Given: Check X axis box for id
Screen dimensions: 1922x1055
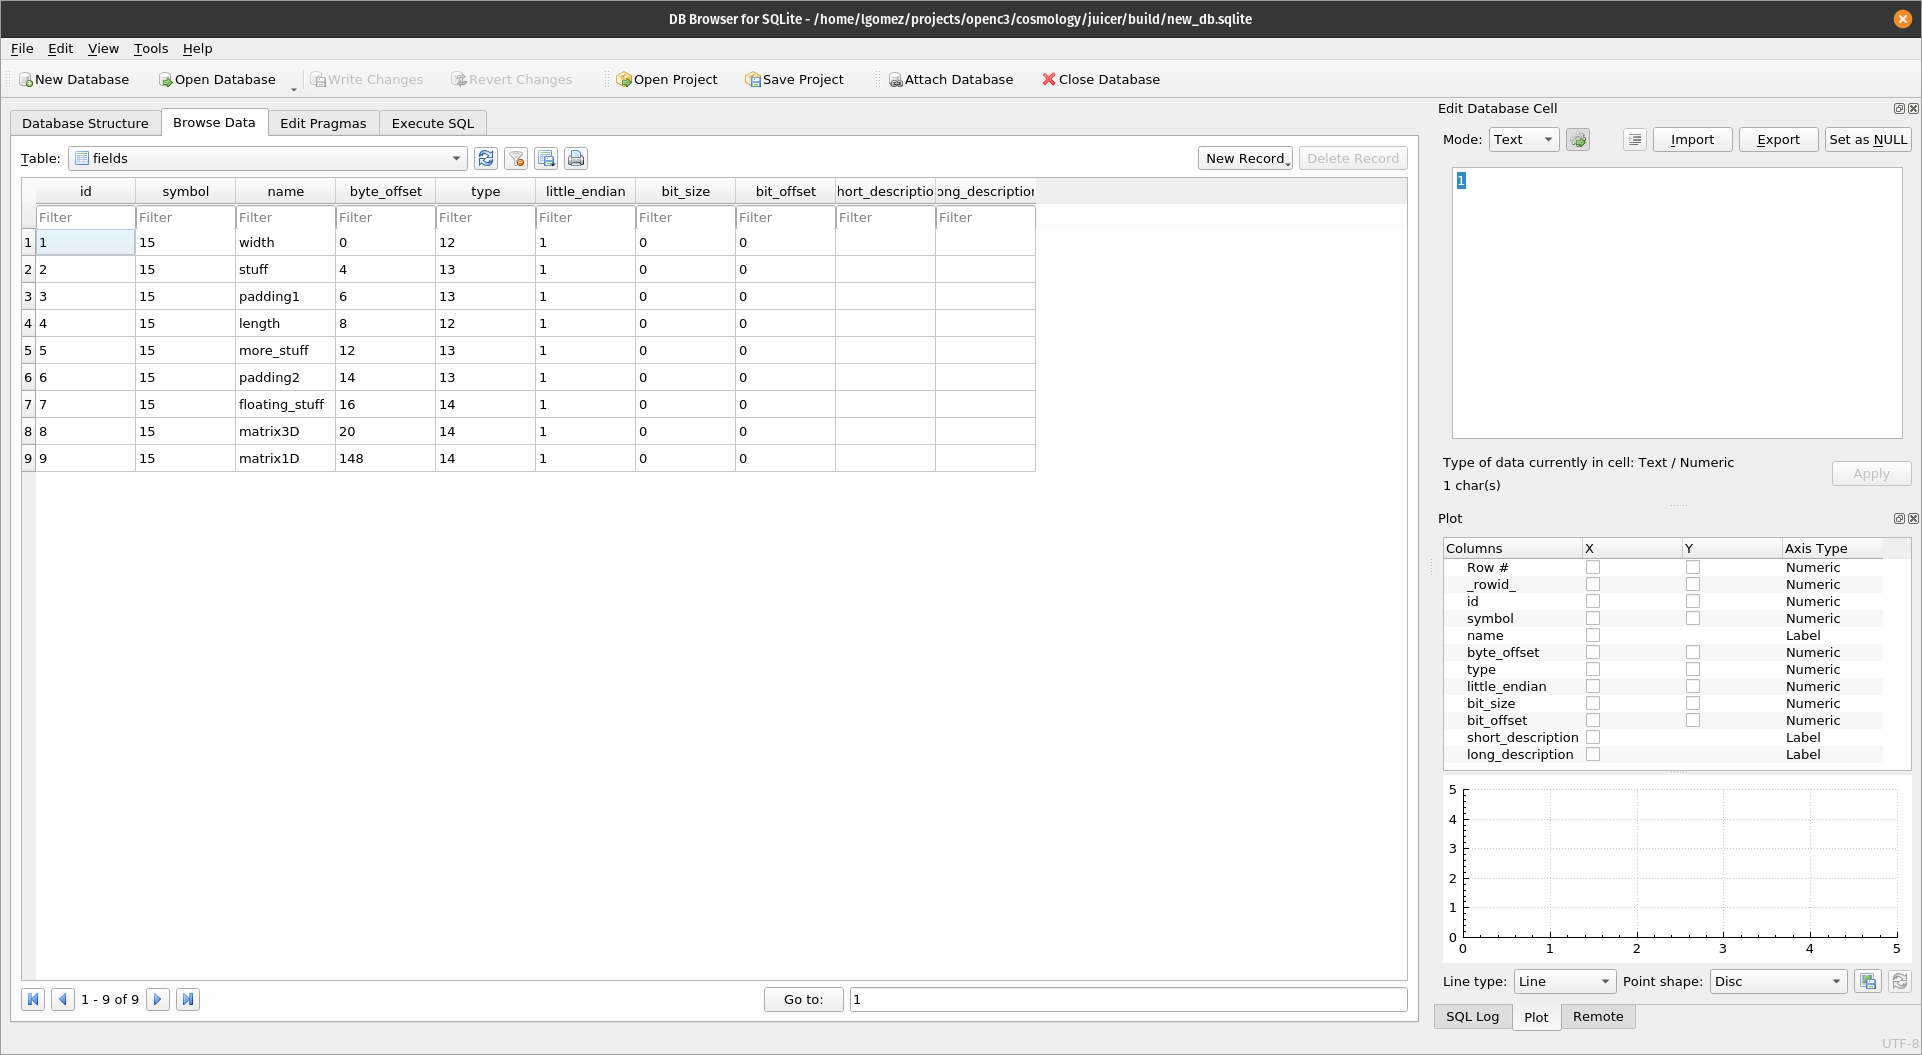Looking at the screenshot, I should coord(1593,602).
